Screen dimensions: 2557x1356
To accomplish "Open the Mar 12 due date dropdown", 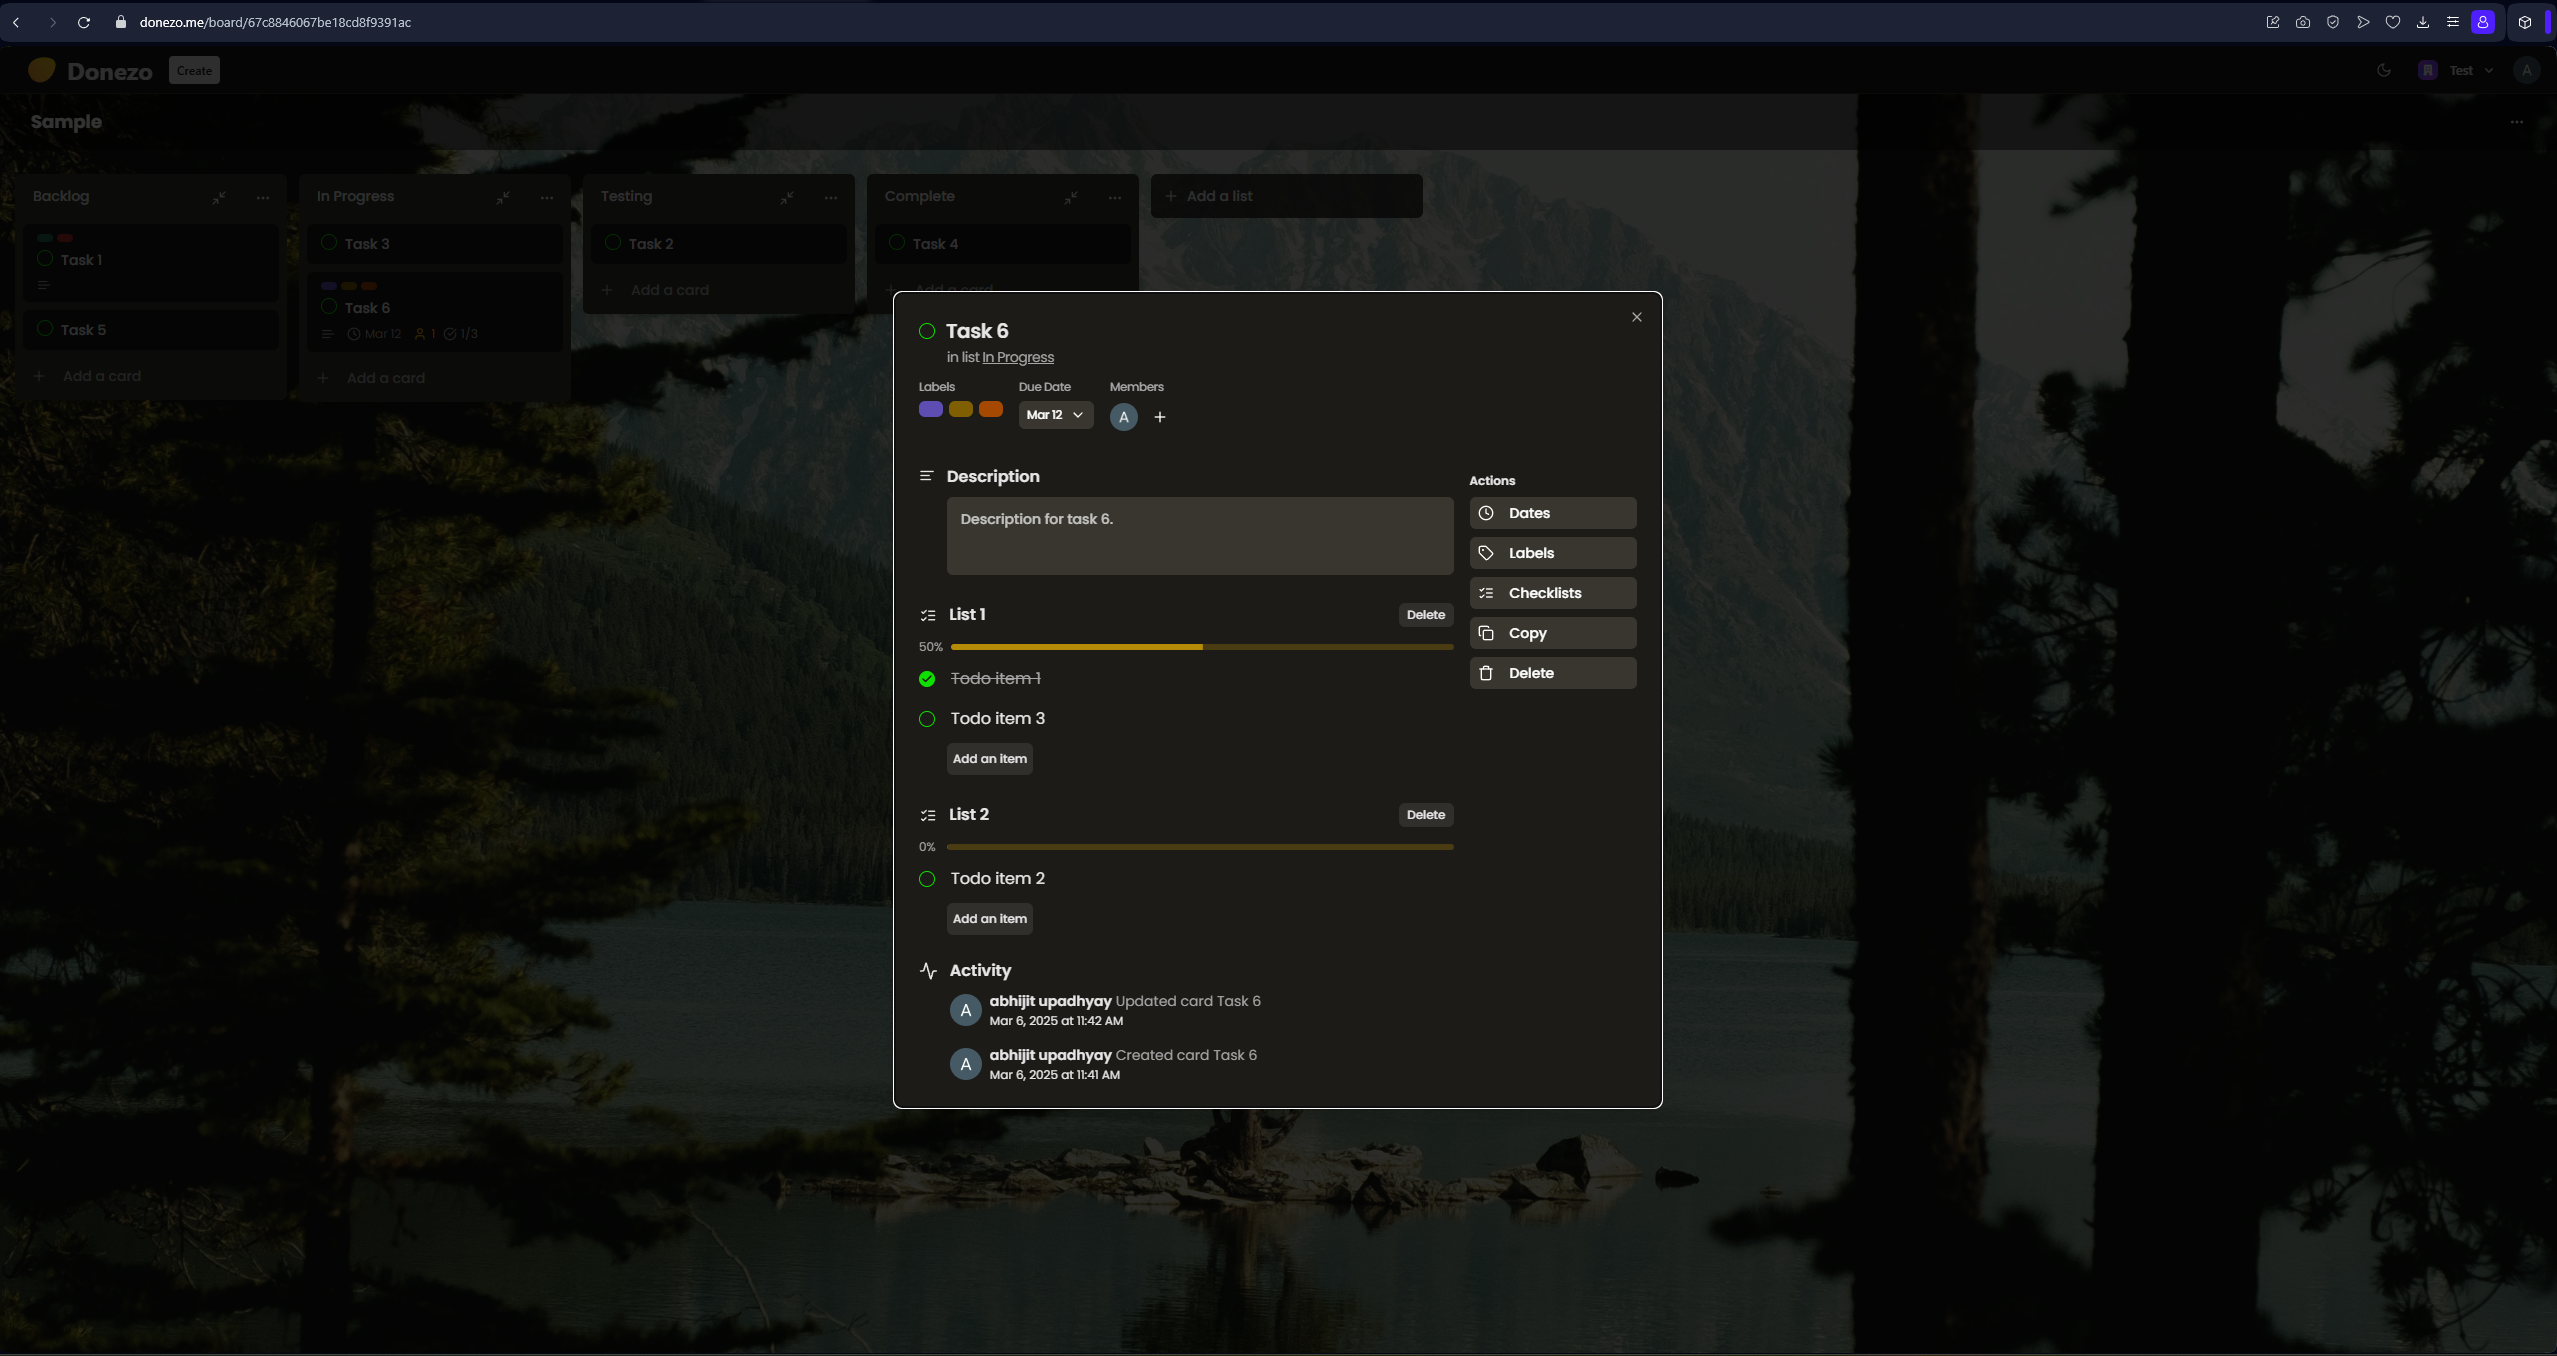I will point(1055,415).
